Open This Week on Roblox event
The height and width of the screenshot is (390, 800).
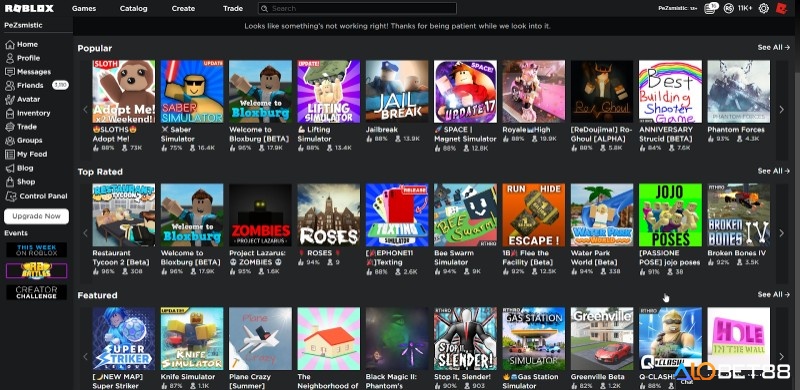point(36,250)
